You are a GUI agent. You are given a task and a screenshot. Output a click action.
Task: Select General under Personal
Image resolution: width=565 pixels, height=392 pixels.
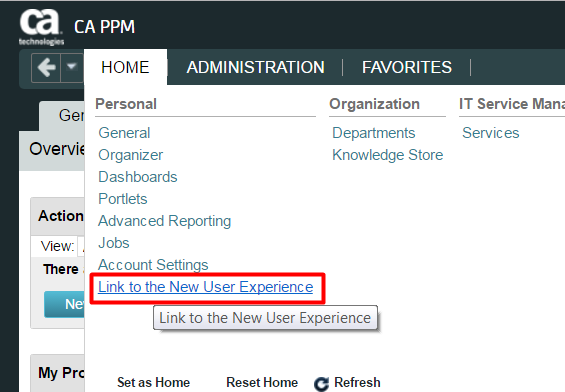124,133
